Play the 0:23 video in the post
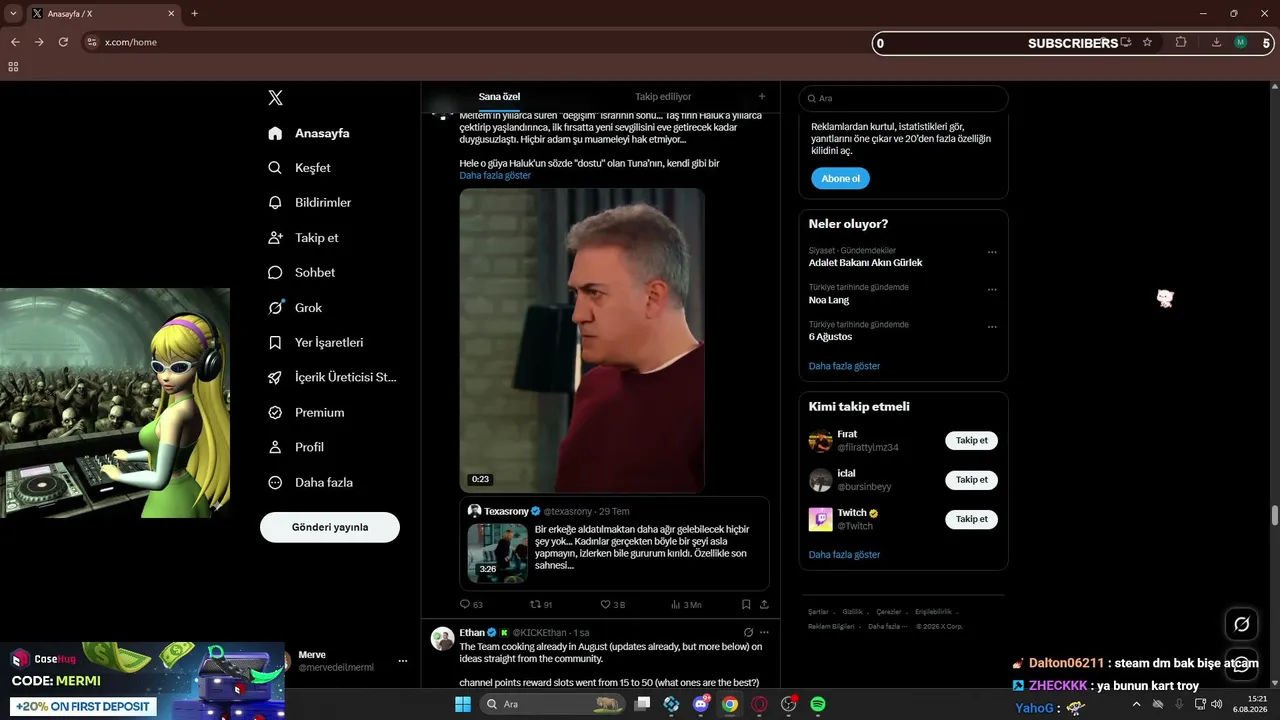 coord(582,340)
